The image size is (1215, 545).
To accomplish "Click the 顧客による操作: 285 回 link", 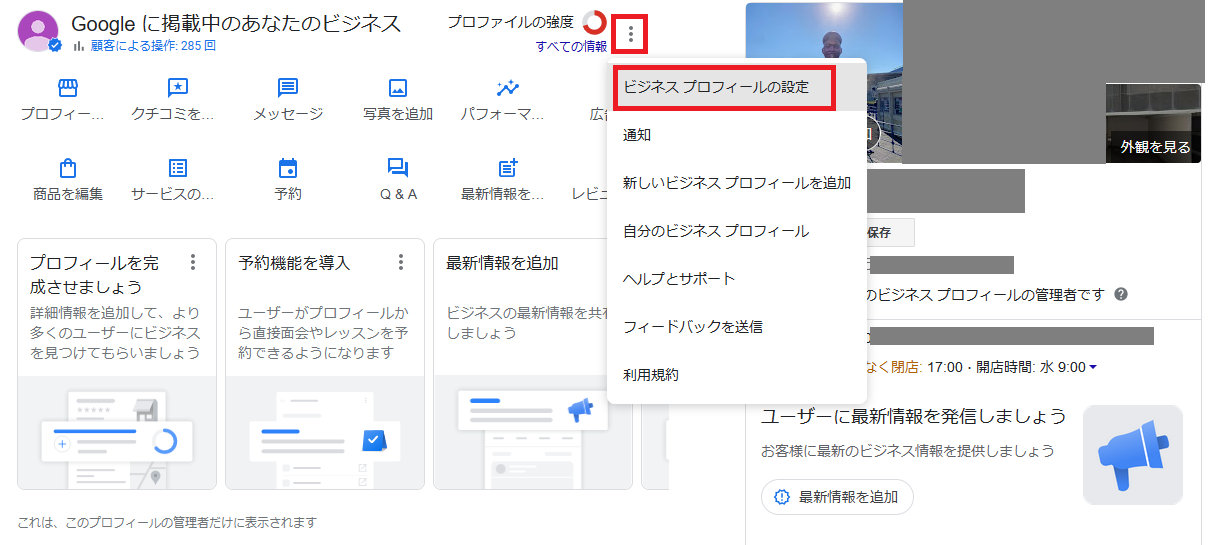I will pos(152,45).
